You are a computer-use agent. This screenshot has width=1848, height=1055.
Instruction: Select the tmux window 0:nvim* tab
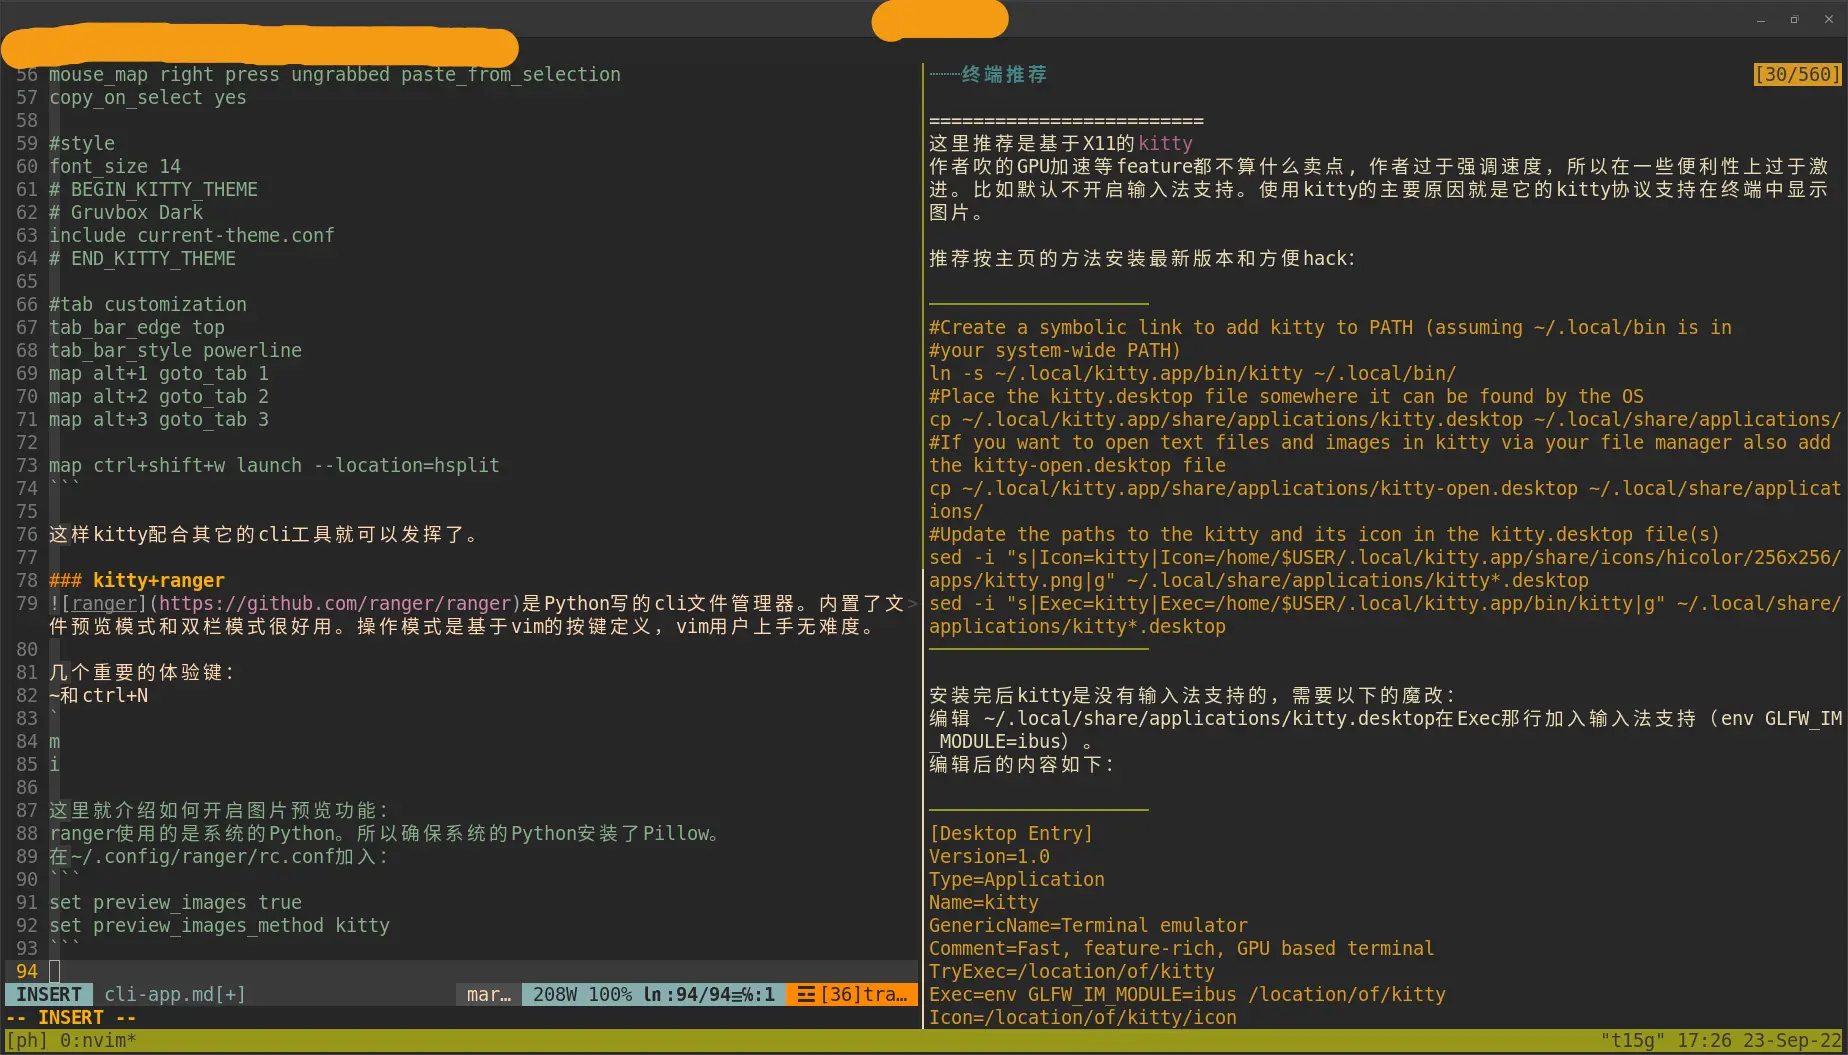pyautogui.click(x=98, y=1040)
